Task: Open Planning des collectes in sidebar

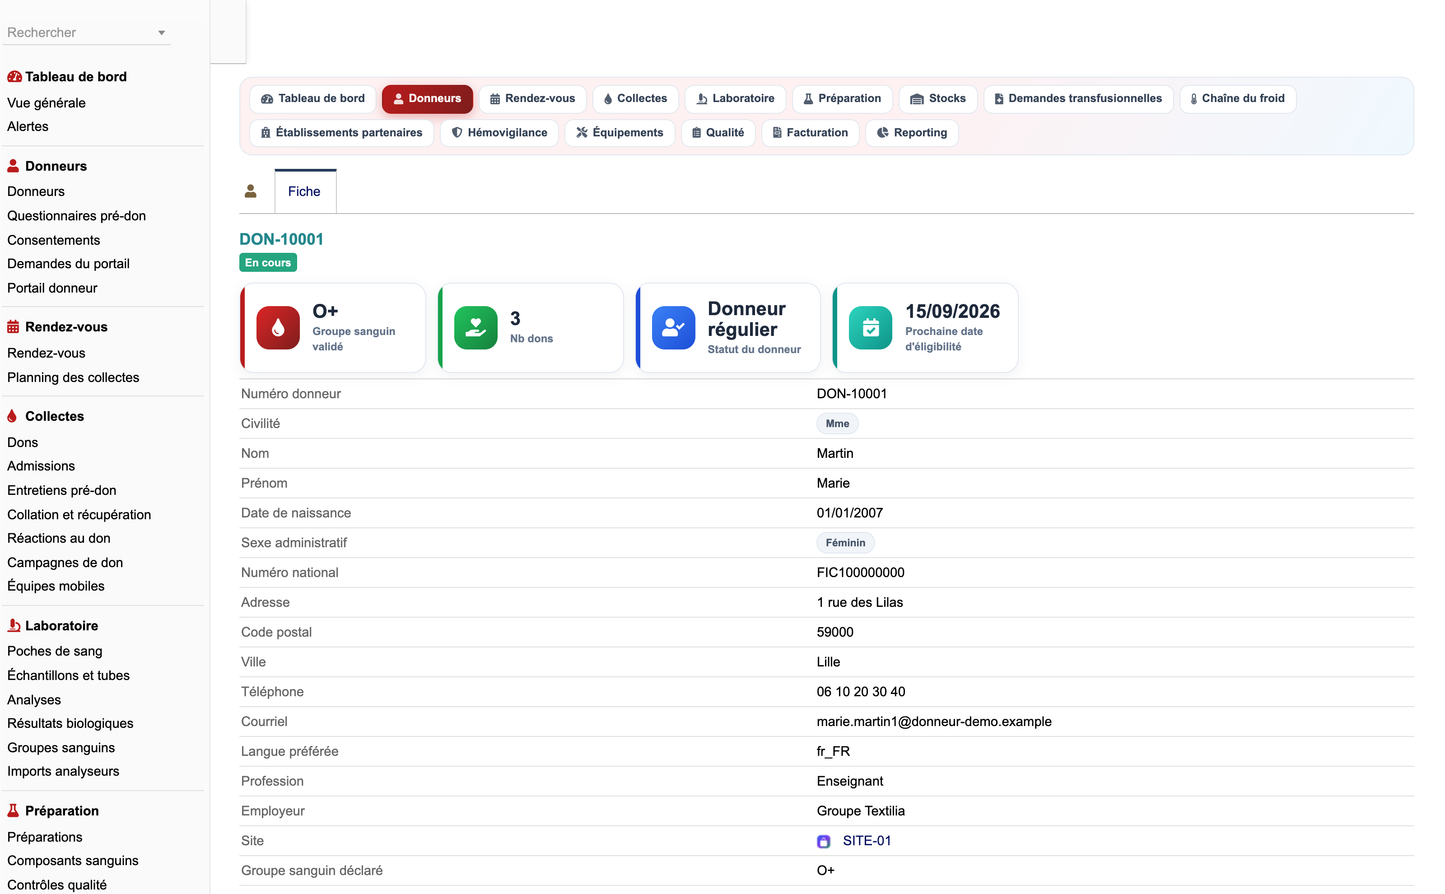Action: tap(73, 378)
